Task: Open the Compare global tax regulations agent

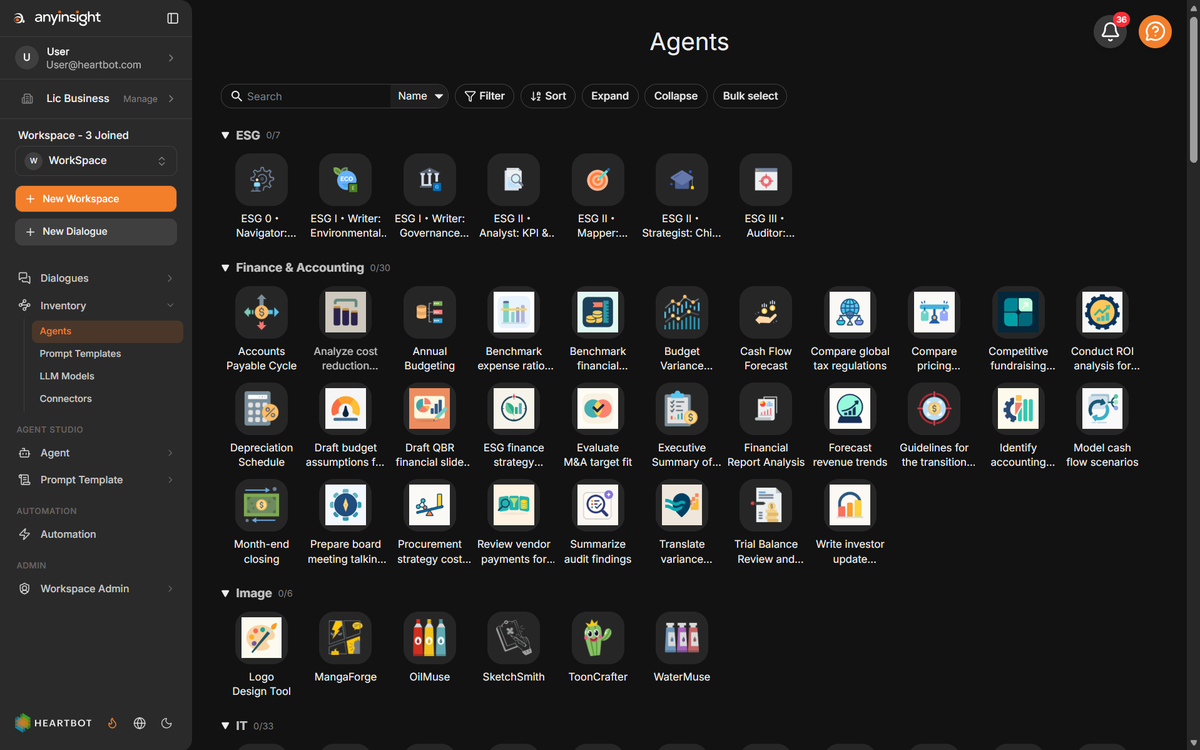Action: [850, 313]
